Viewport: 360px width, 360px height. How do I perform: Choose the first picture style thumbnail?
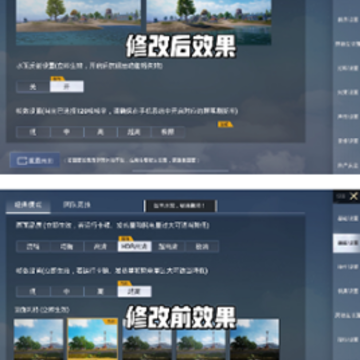(38, 339)
